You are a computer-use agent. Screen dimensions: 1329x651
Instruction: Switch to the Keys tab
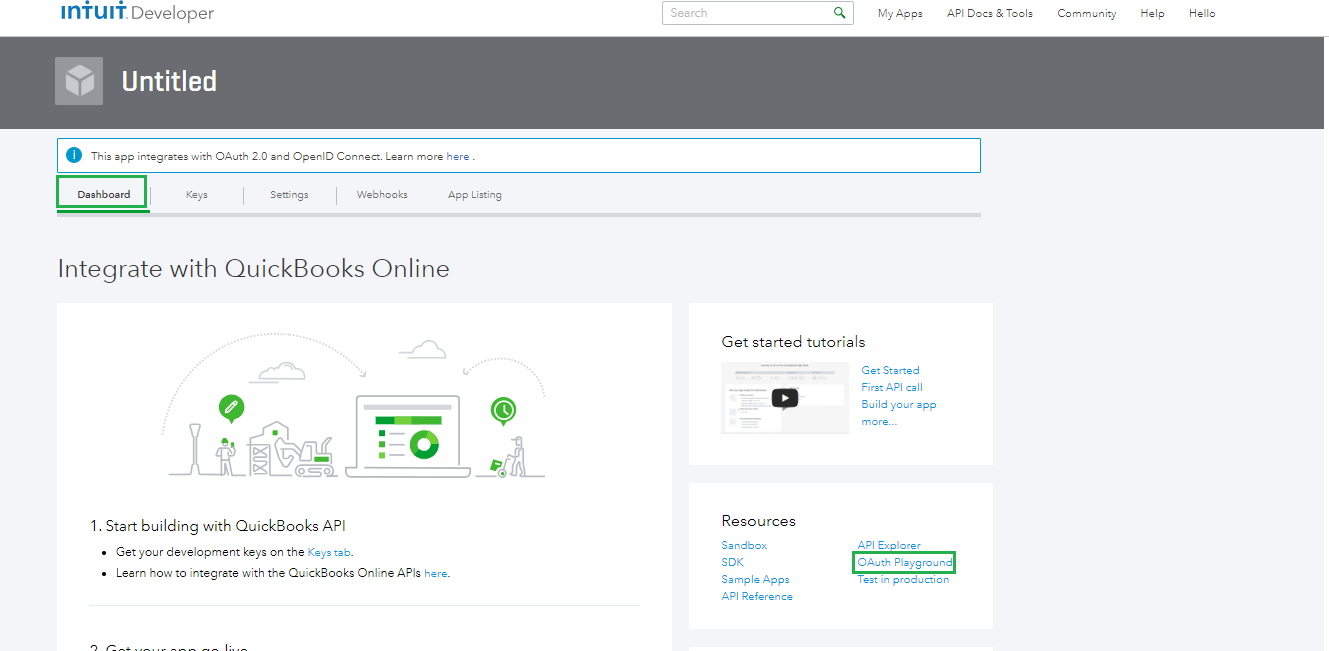[197, 195]
